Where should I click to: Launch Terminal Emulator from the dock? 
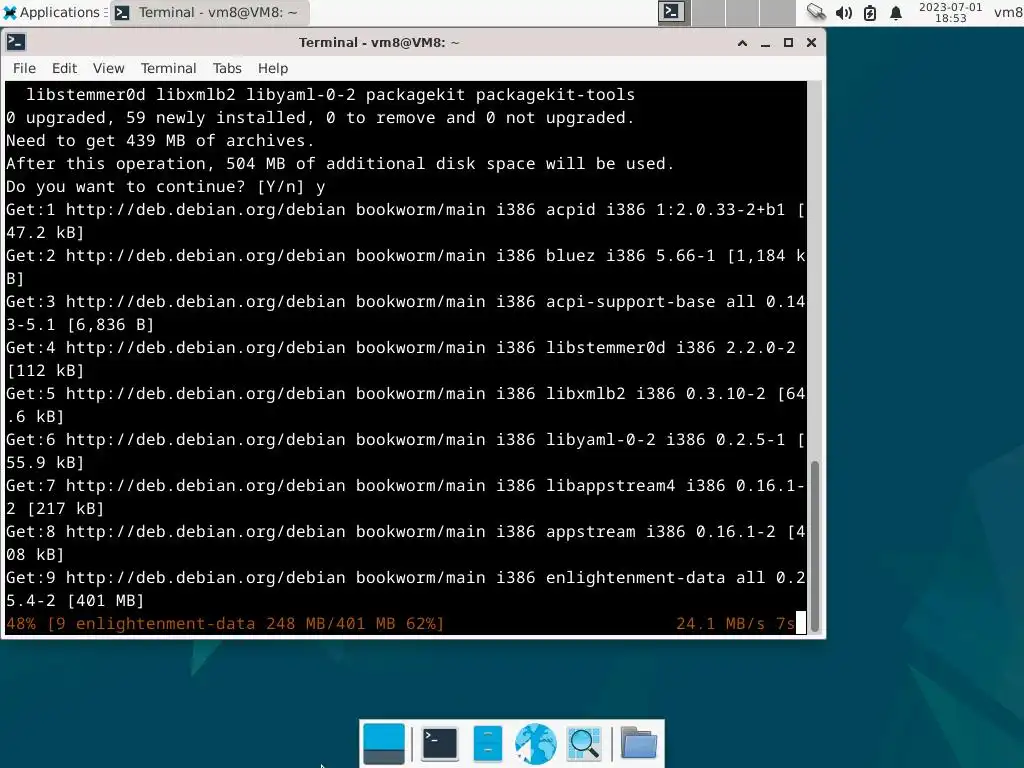click(x=440, y=744)
